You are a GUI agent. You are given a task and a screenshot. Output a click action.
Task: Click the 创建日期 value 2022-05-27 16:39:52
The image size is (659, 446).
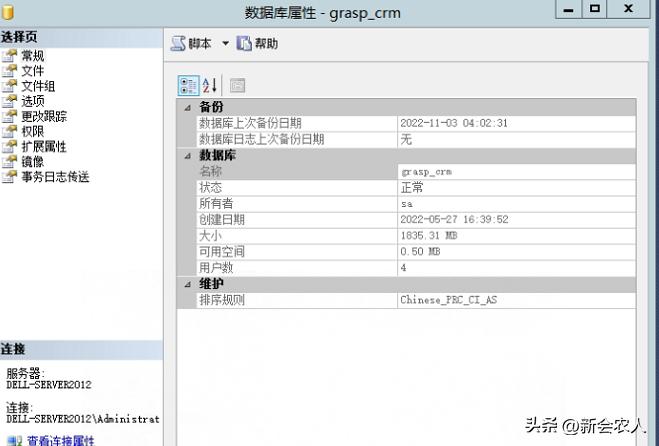pyautogui.click(x=454, y=219)
